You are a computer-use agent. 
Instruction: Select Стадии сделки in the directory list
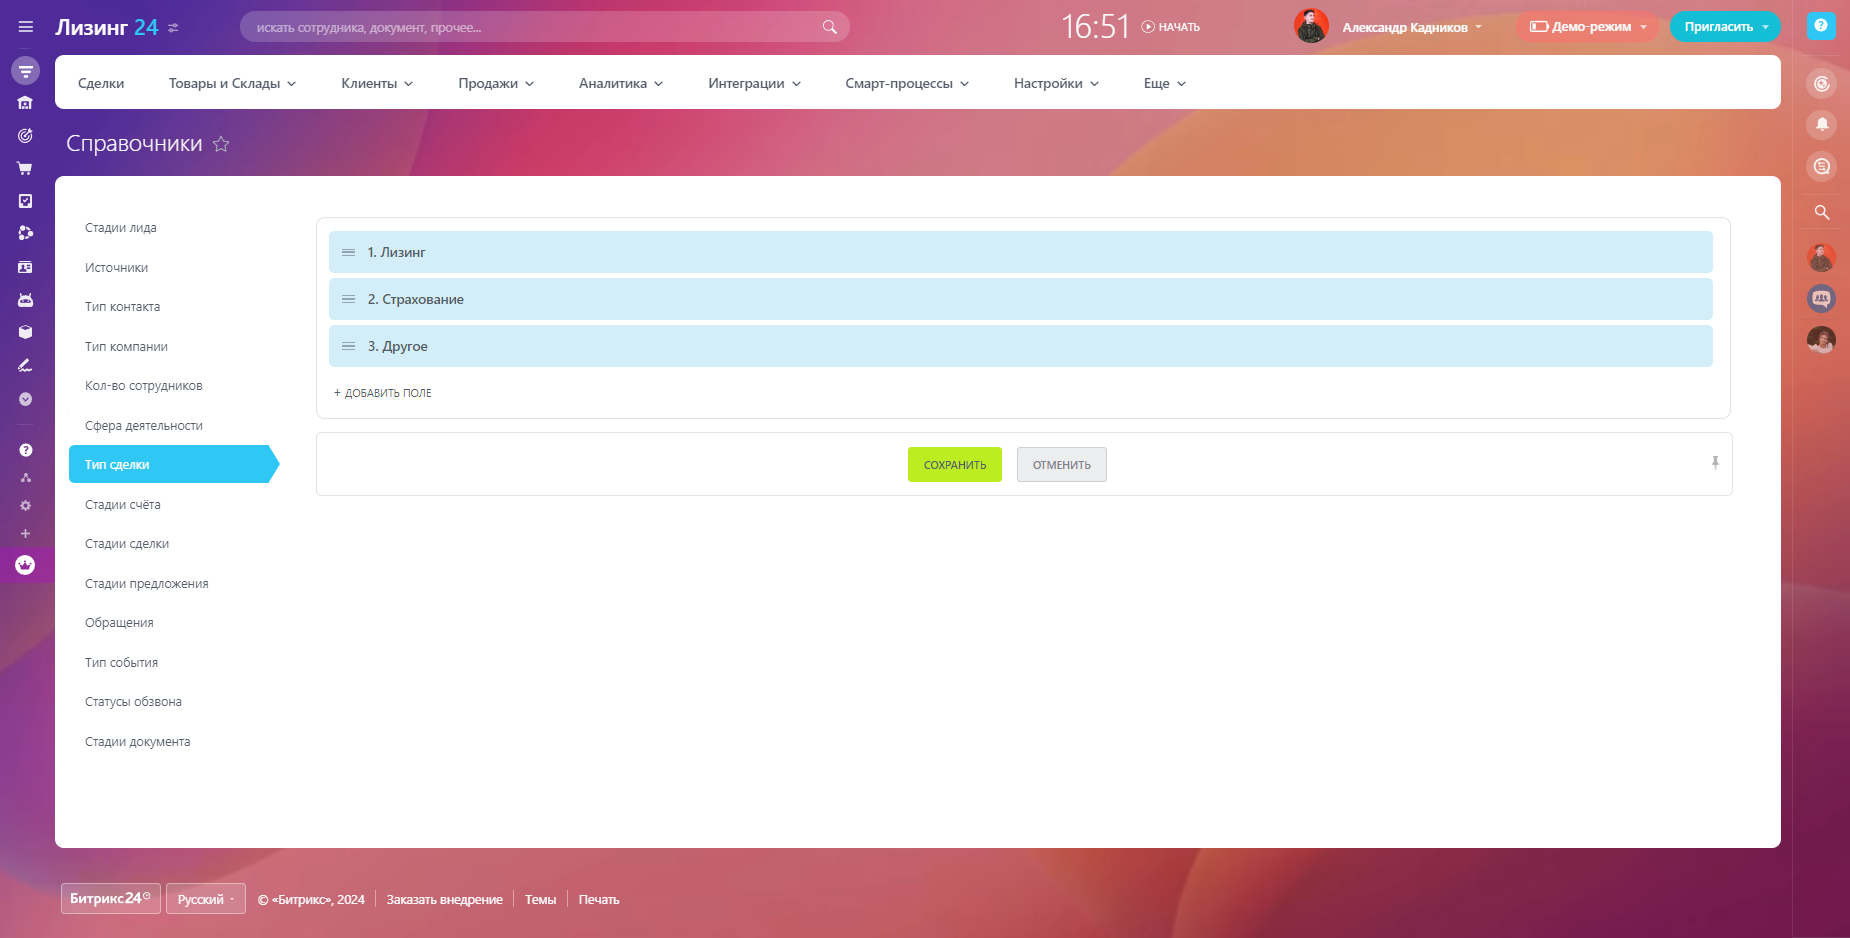click(127, 544)
